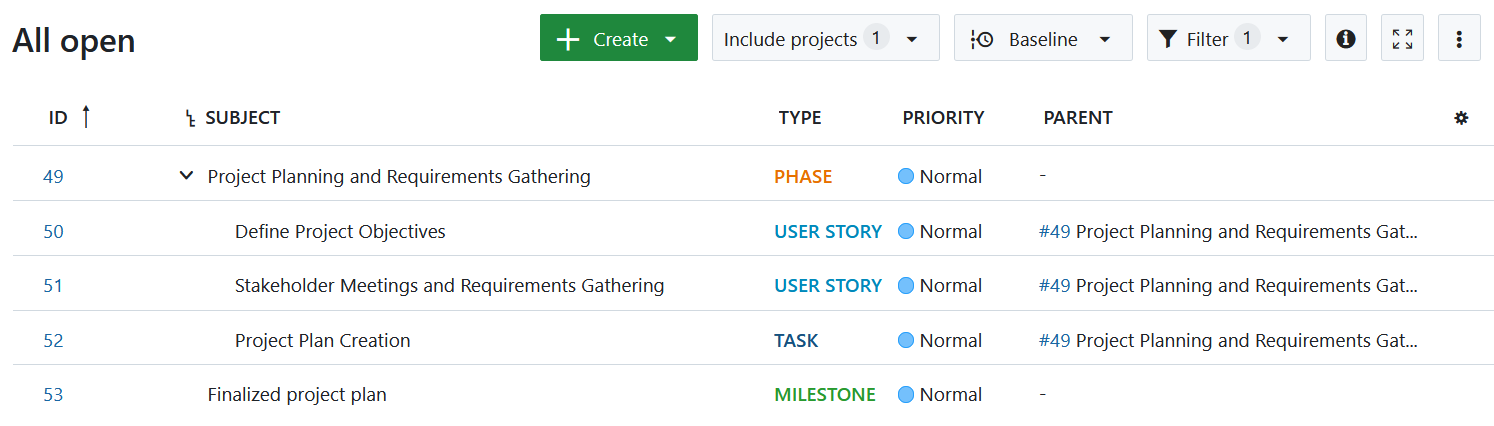Open table column settings gear icon

click(x=1461, y=118)
